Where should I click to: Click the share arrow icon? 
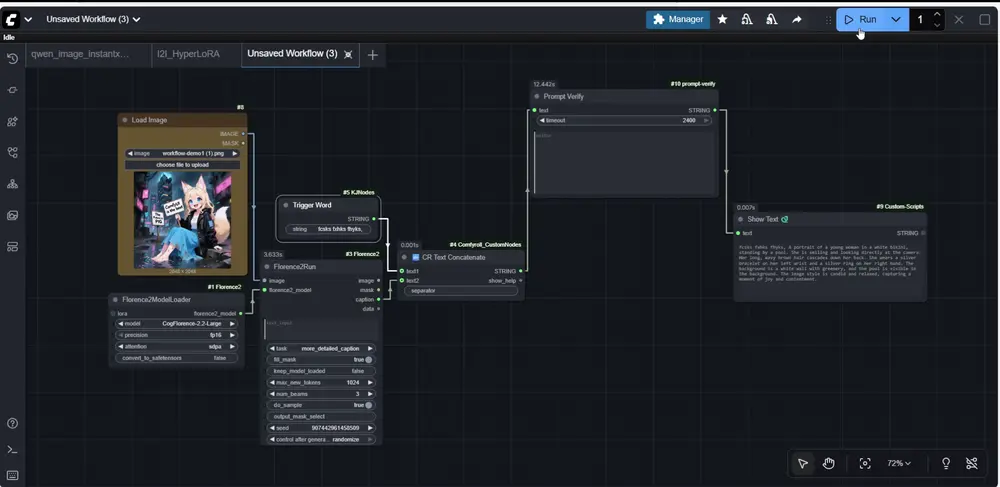click(x=796, y=19)
